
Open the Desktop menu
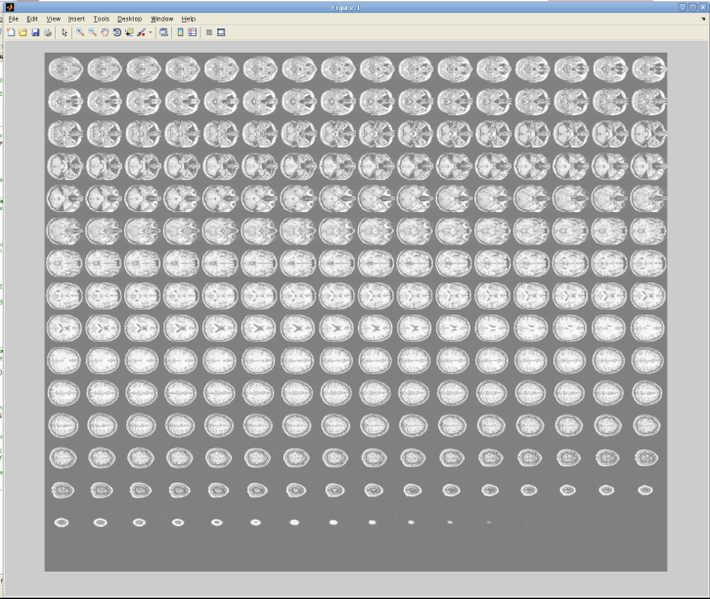tap(129, 19)
